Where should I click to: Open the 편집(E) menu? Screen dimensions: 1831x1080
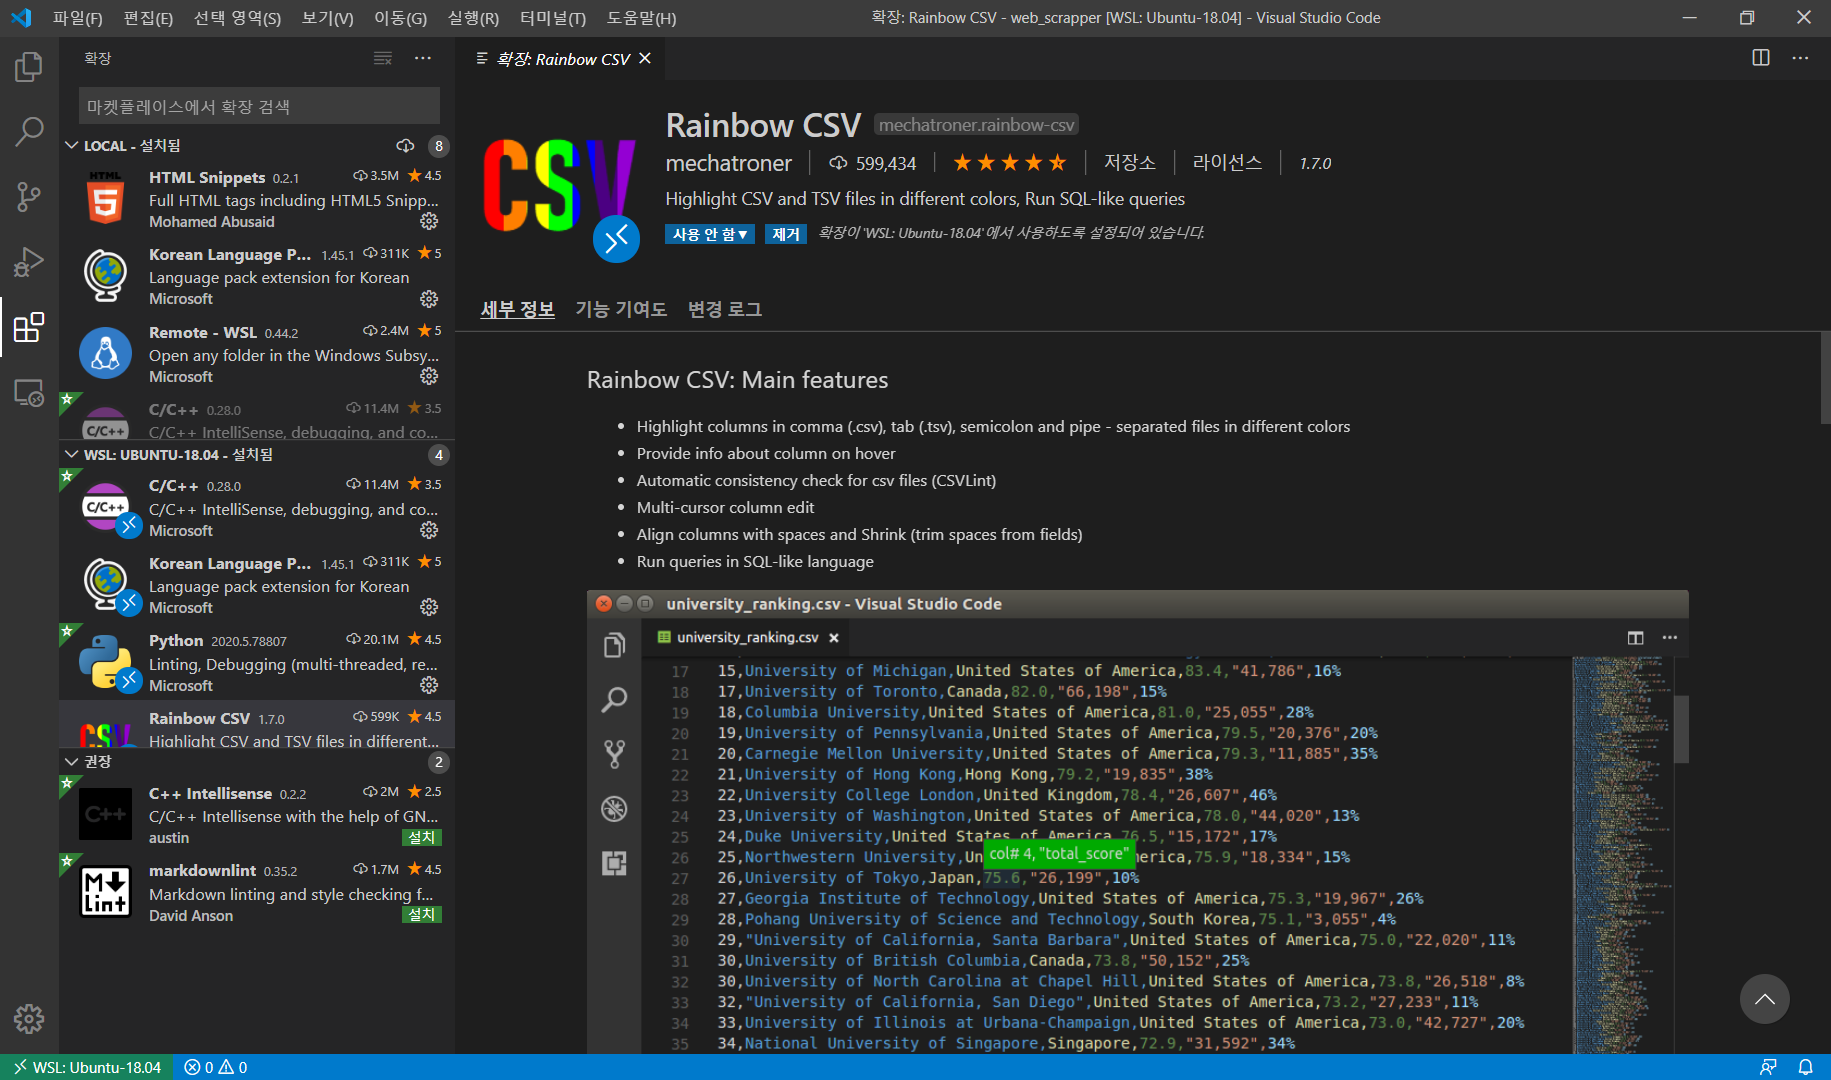pos(148,18)
